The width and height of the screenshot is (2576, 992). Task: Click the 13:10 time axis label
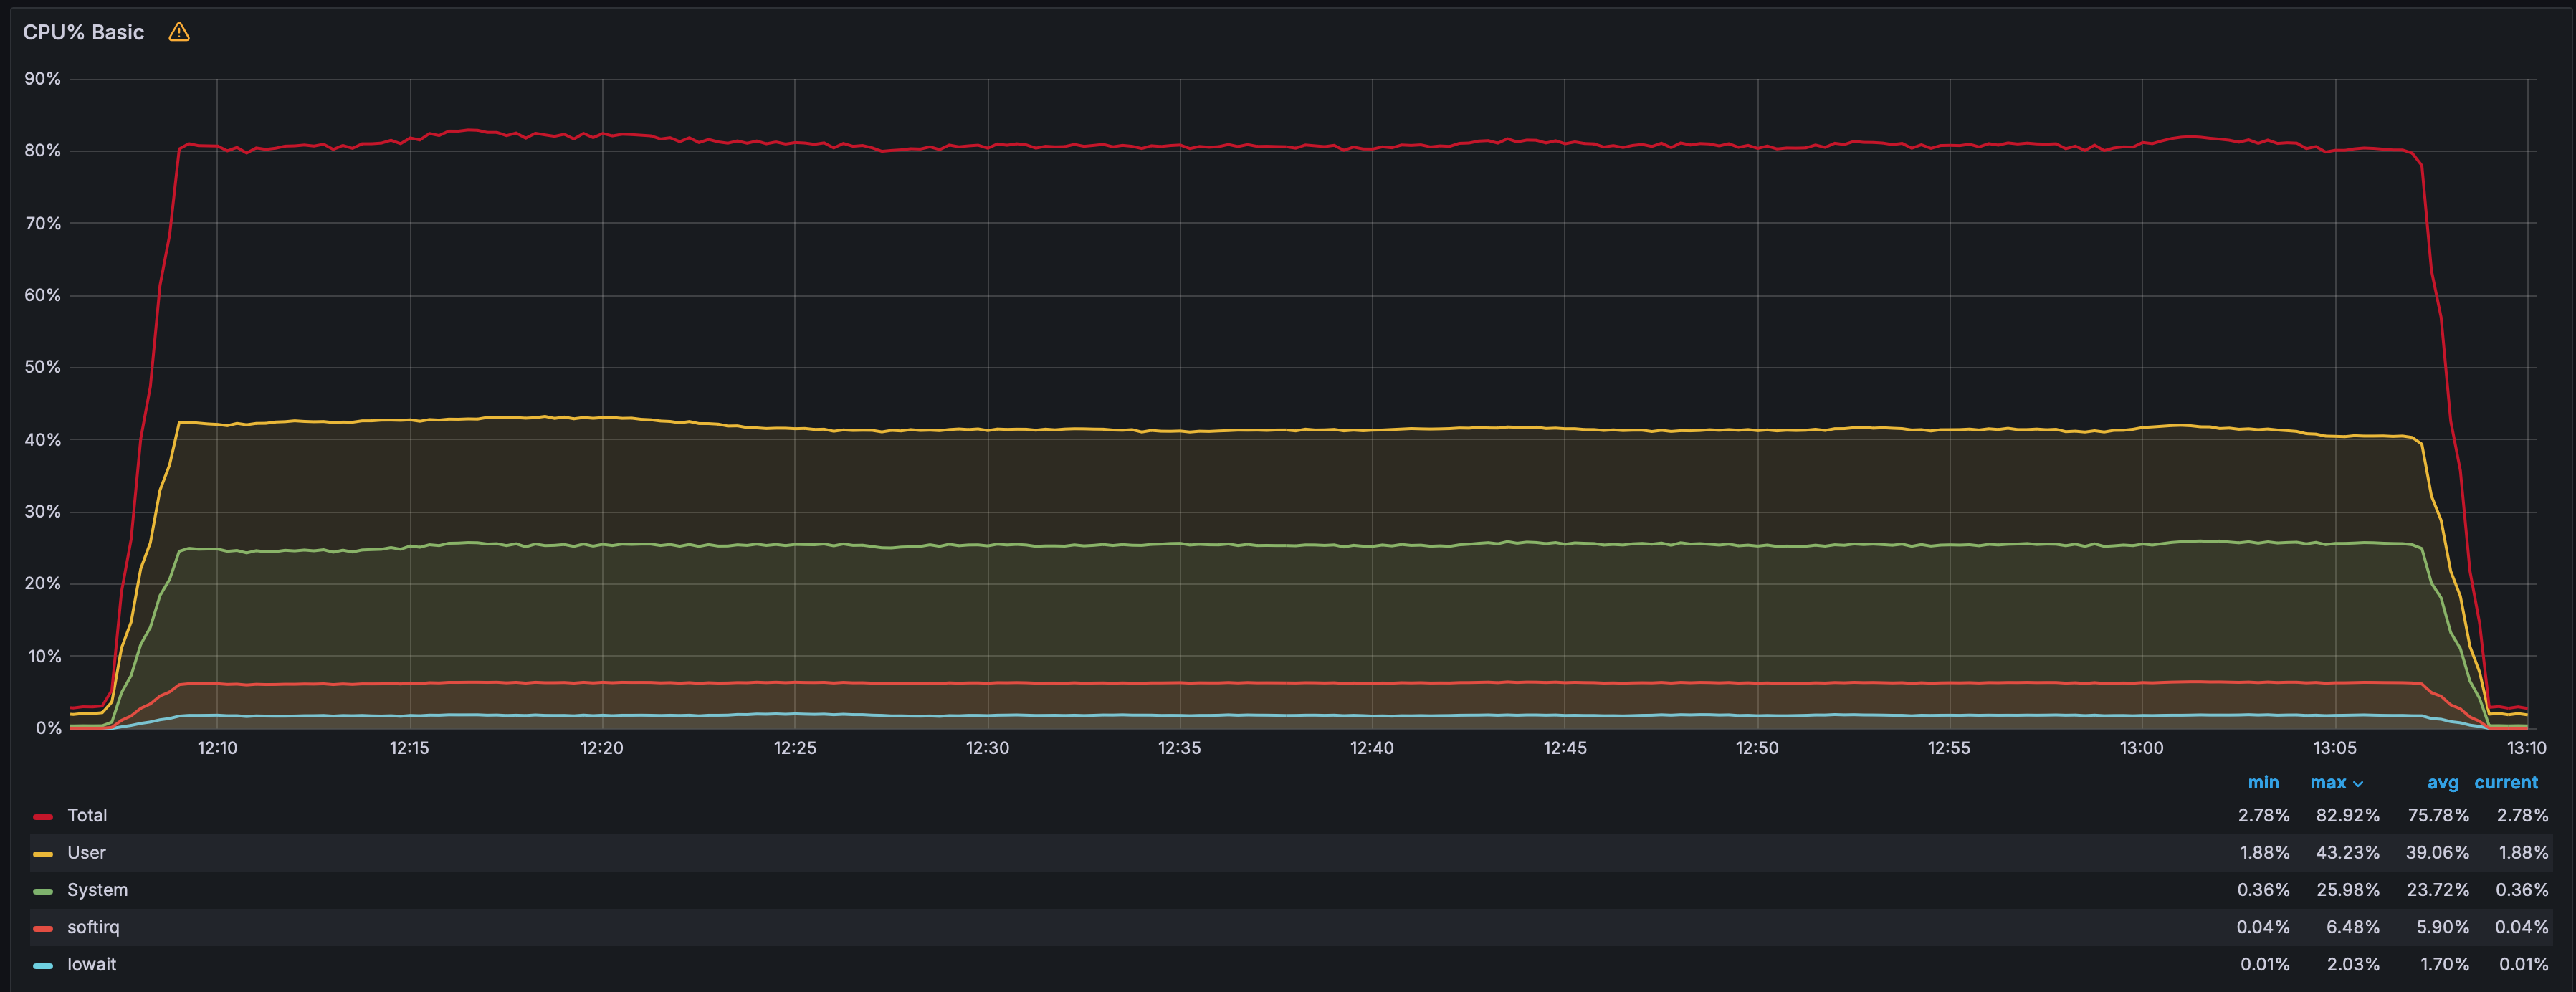click(2526, 747)
